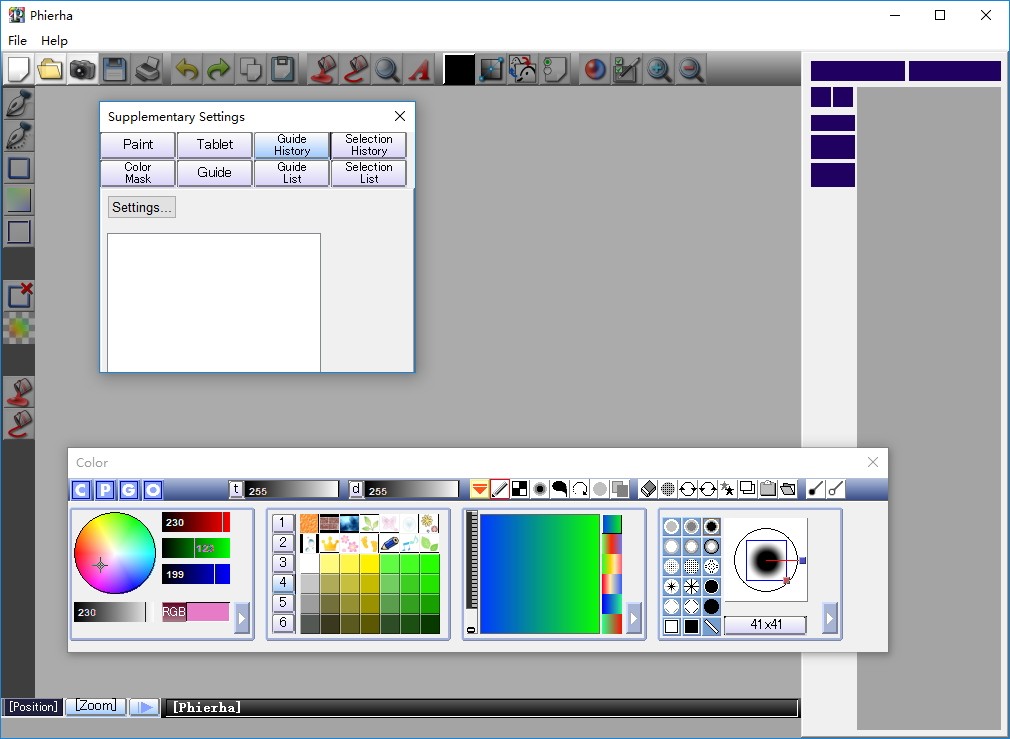This screenshot has width=1010, height=739.
Task: Select palette page 4
Action: [x=283, y=582]
